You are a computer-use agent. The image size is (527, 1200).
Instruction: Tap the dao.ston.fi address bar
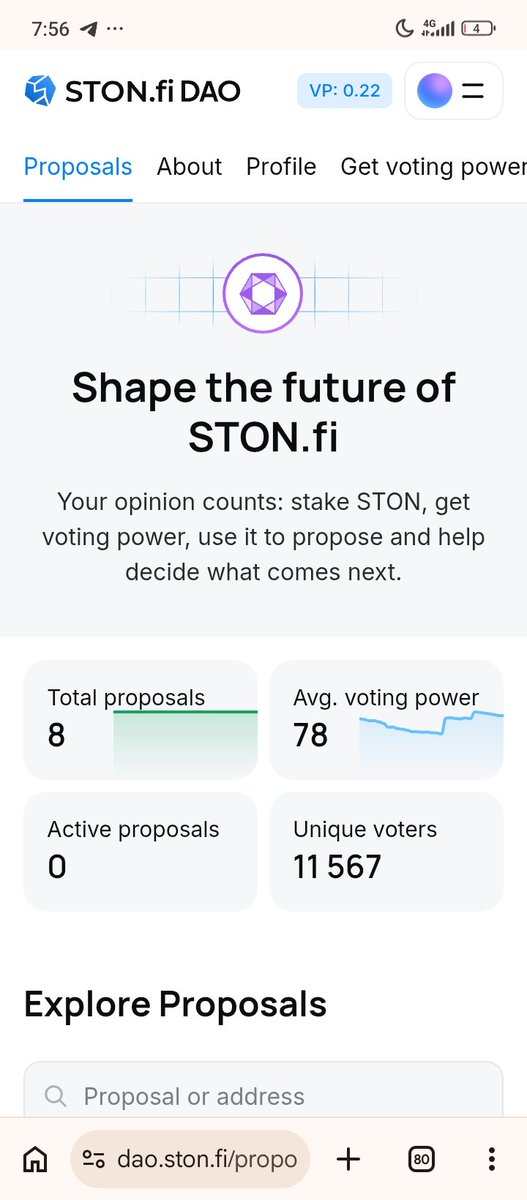point(190,1159)
